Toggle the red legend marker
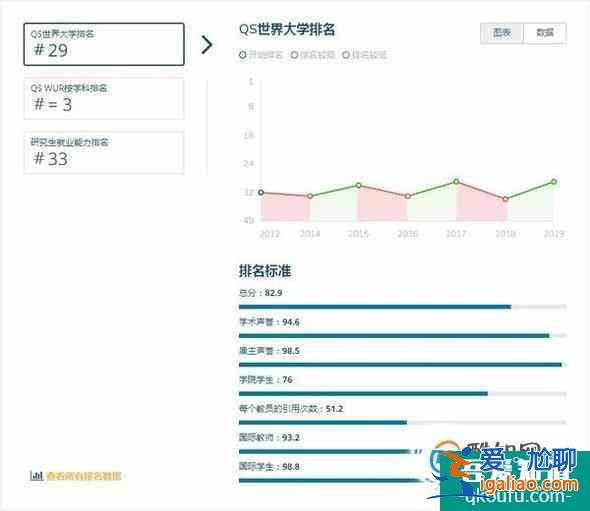Screen dimensions: 590x511 [346, 55]
